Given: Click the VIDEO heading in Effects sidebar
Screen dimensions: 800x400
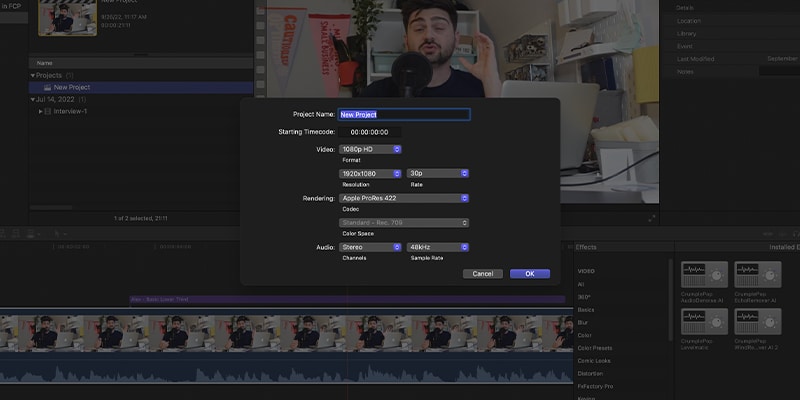Looking at the screenshot, I should click(x=586, y=271).
